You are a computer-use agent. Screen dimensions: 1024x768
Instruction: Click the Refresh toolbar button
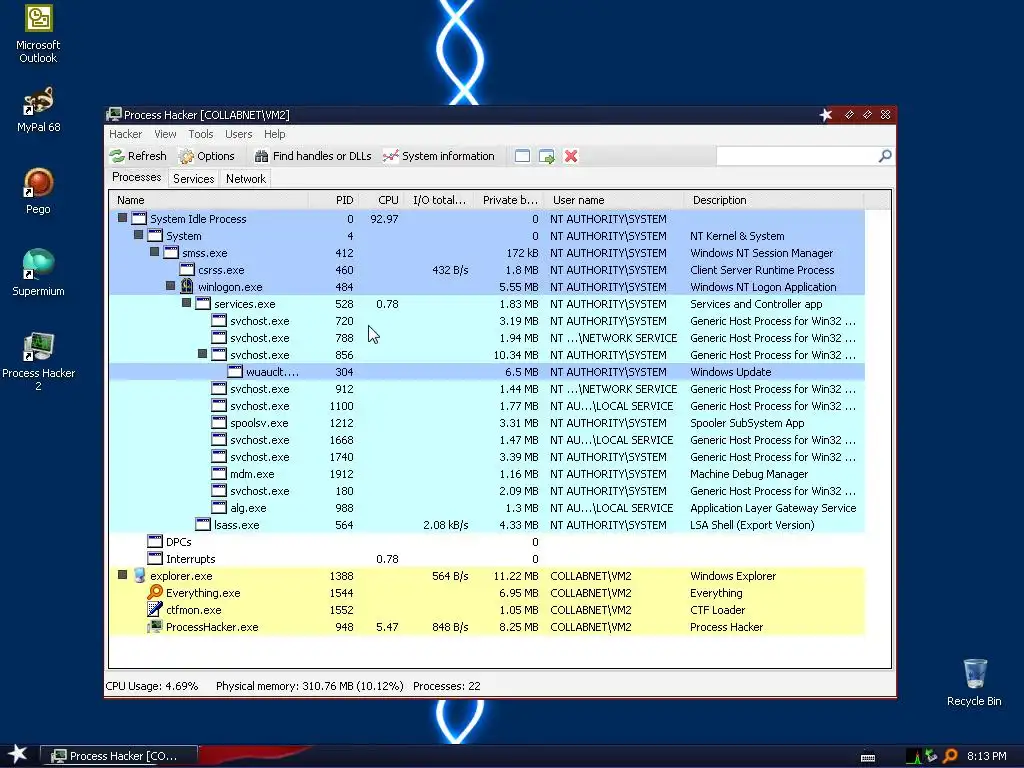[138, 156]
